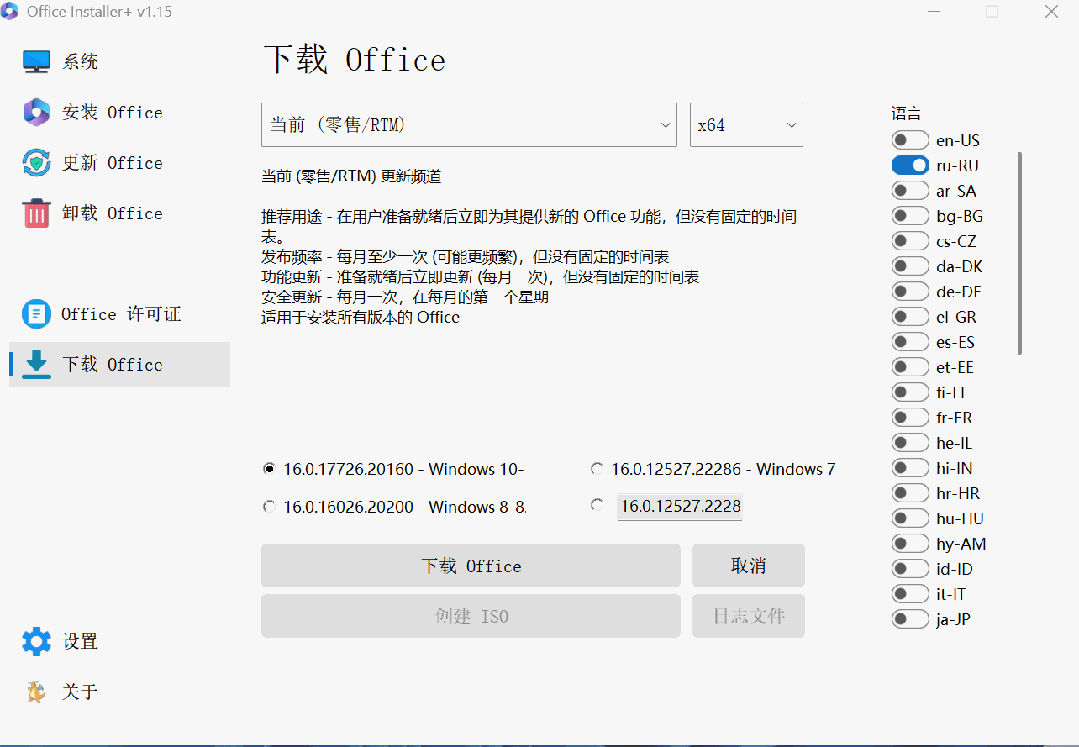Open the 当前 (零售/RTM) channel dropdown
The image size is (1079, 747).
point(468,125)
